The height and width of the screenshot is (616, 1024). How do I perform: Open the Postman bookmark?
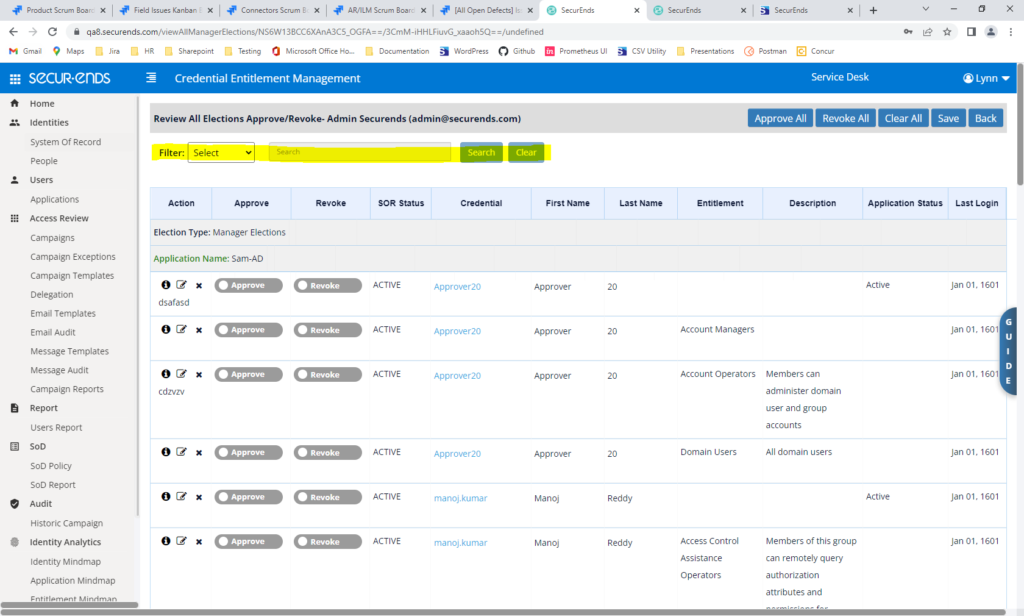click(x=765, y=51)
